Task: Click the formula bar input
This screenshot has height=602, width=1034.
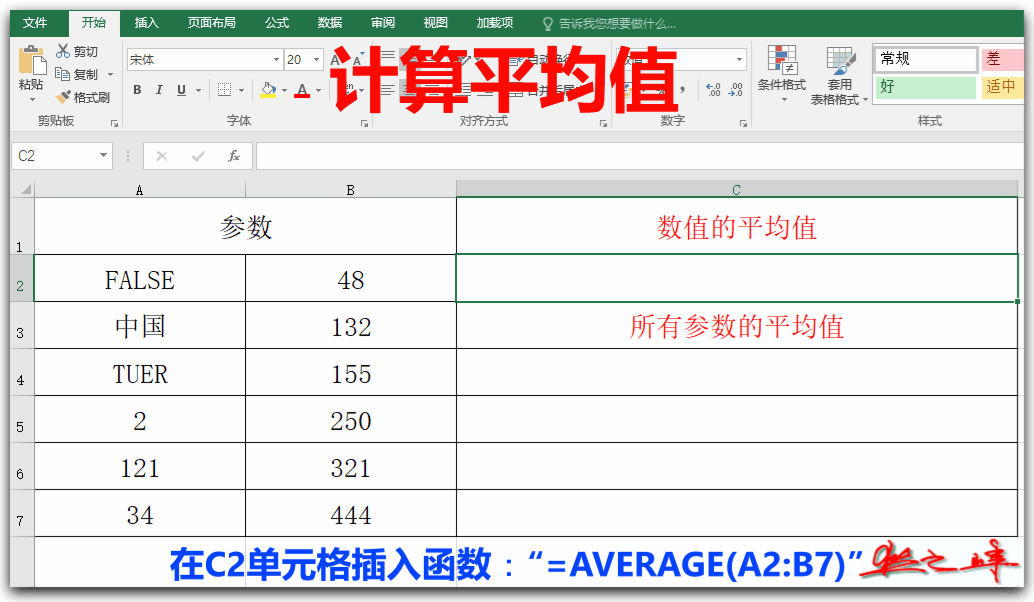Action: (x=640, y=156)
